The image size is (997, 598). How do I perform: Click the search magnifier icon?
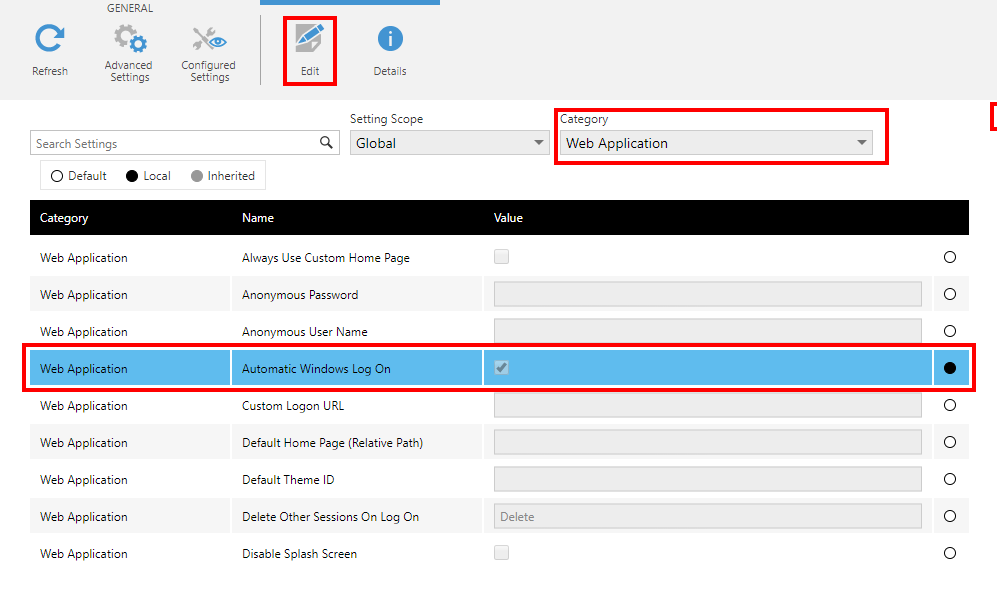pyautogui.click(x=326, y=143)
